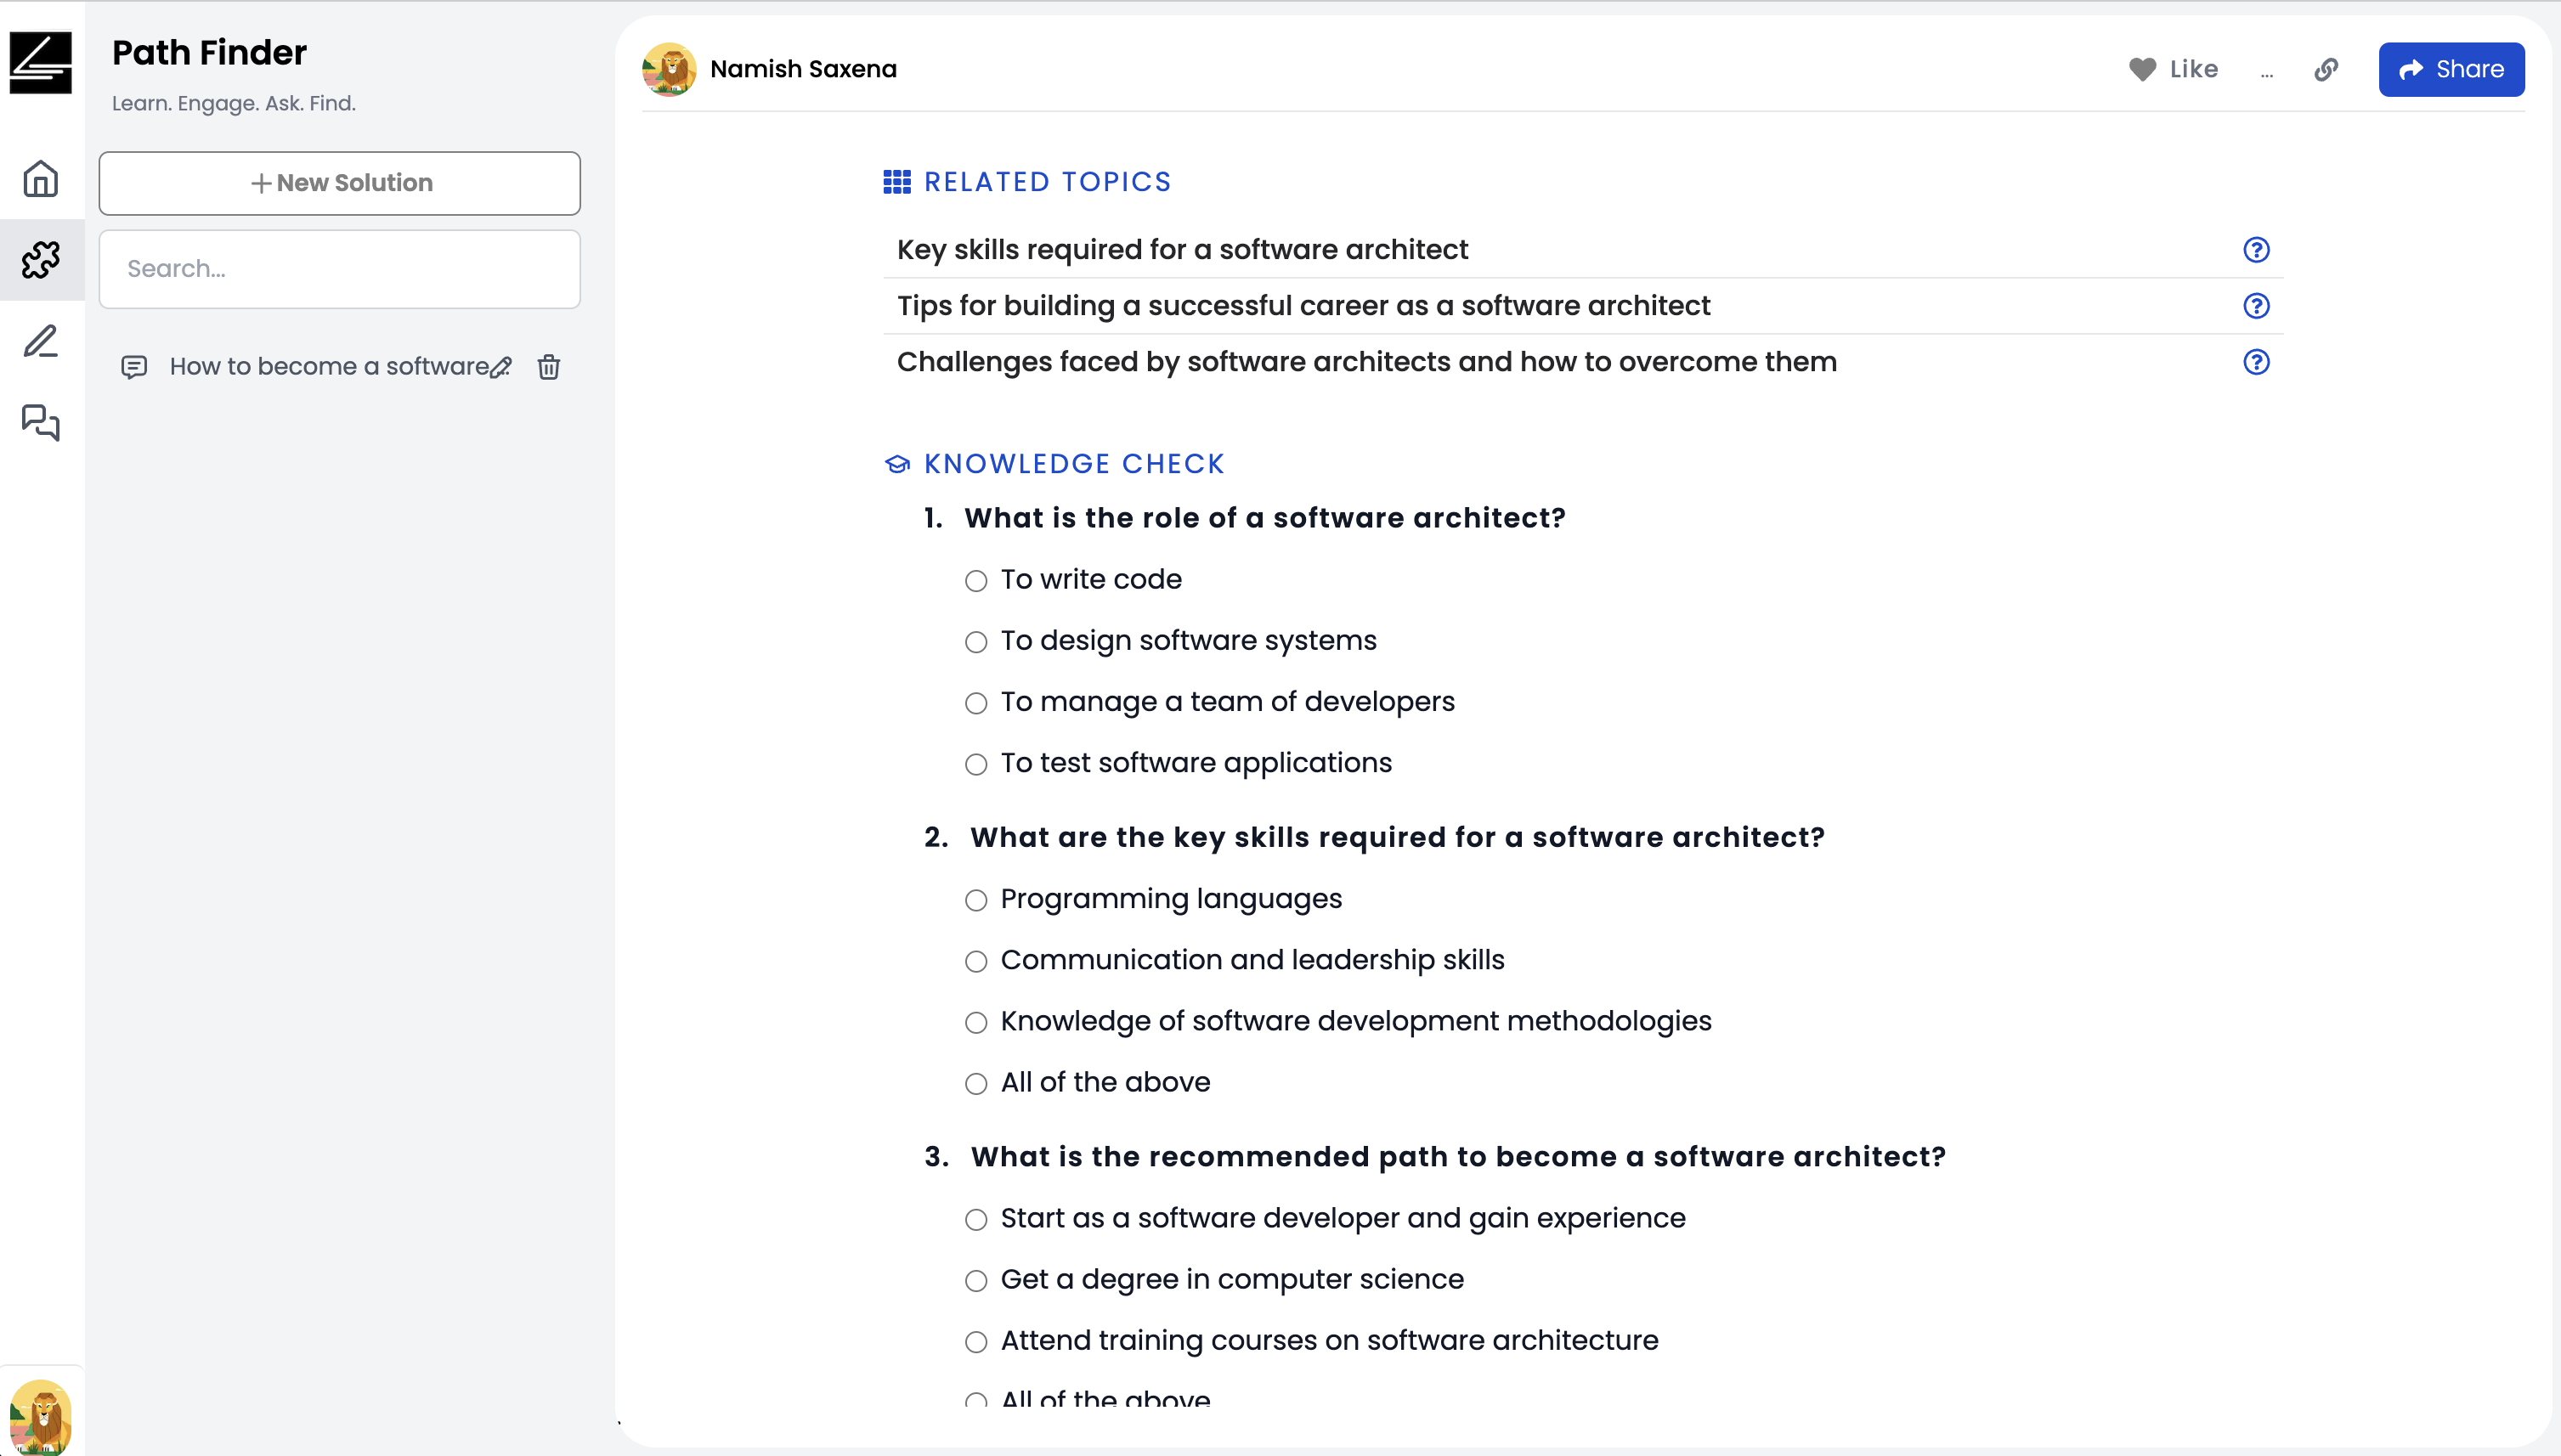Image resolution: width=2561 pixels, height=1456 pixels.
Task: Click the blue Share button
Action: point(2451,69)
